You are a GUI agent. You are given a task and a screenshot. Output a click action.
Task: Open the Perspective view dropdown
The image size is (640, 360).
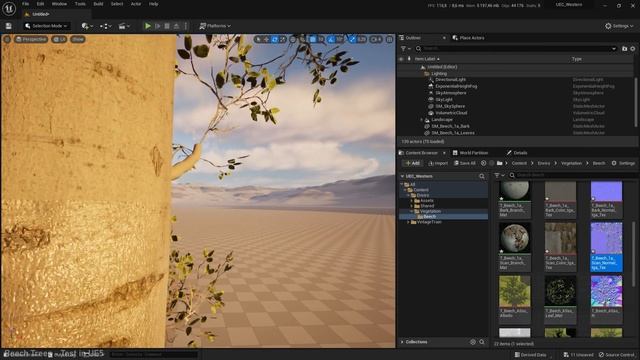click(31, 39)
